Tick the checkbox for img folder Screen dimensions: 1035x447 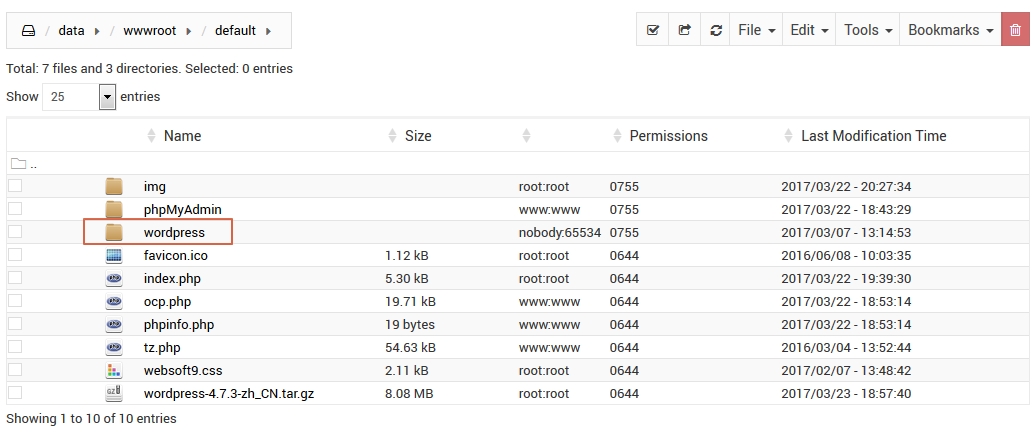tap(15, 186)
